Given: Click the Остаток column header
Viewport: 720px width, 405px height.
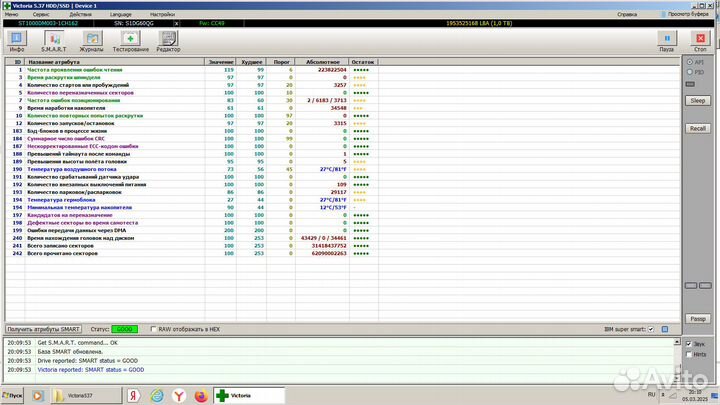Looking at the screenshot, I should click(x=363, y=62).
